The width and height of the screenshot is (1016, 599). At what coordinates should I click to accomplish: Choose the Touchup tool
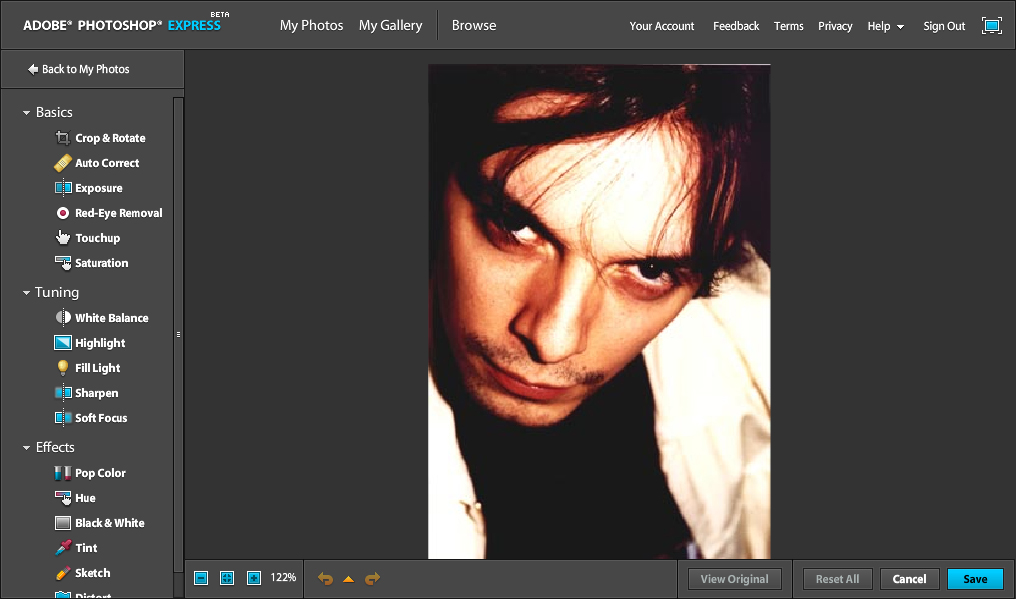coord(97,238)
